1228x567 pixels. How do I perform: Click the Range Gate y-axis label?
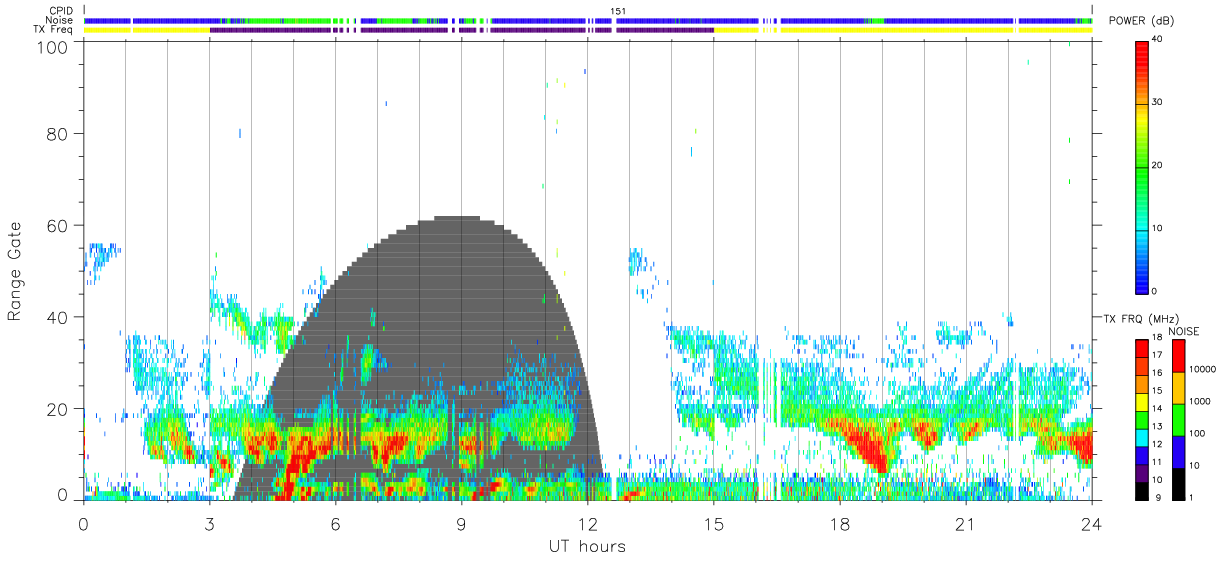15,271
